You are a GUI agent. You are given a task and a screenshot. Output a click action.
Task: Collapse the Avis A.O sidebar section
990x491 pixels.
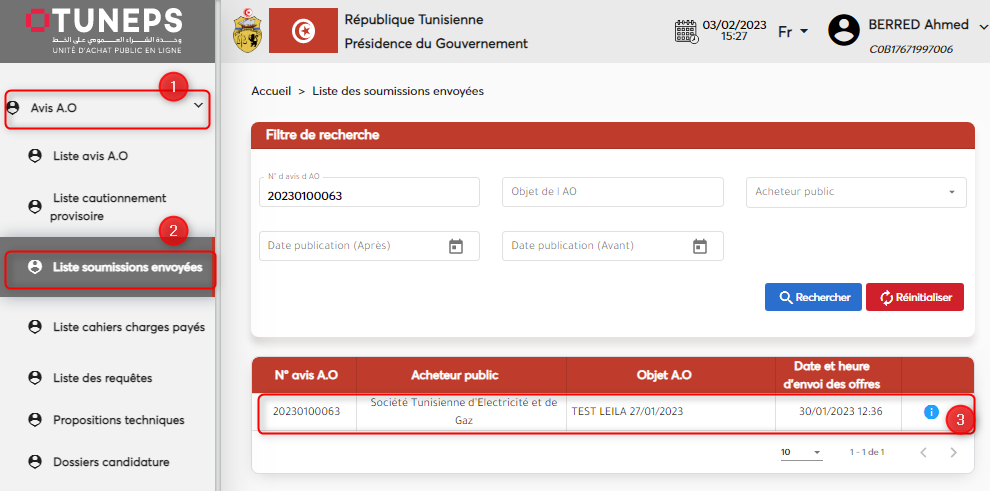click(x=198, y=106)
